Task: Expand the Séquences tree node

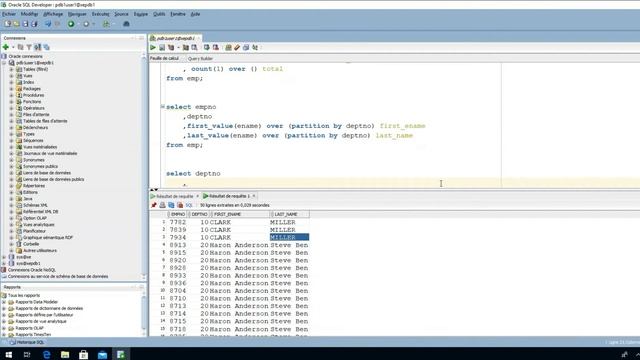Action: pos(11,140)
